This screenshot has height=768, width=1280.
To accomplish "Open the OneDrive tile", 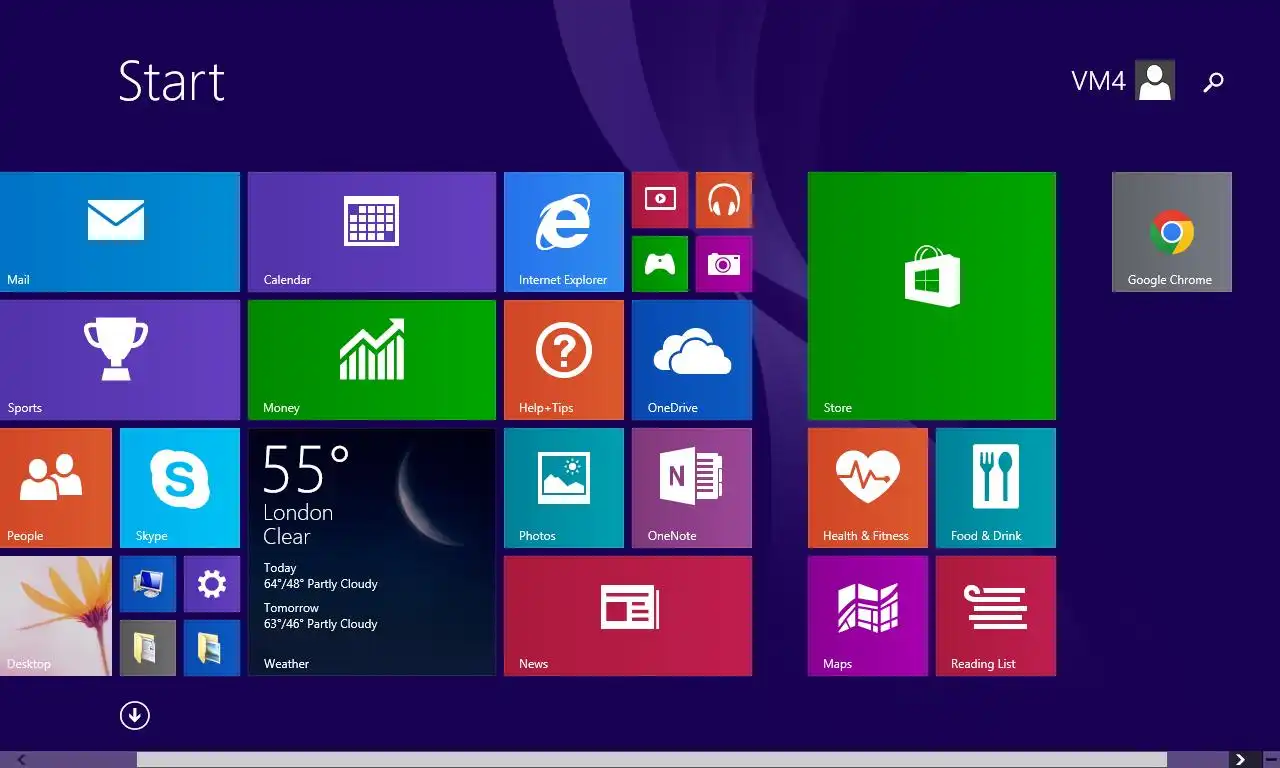I will click(692, 360).
